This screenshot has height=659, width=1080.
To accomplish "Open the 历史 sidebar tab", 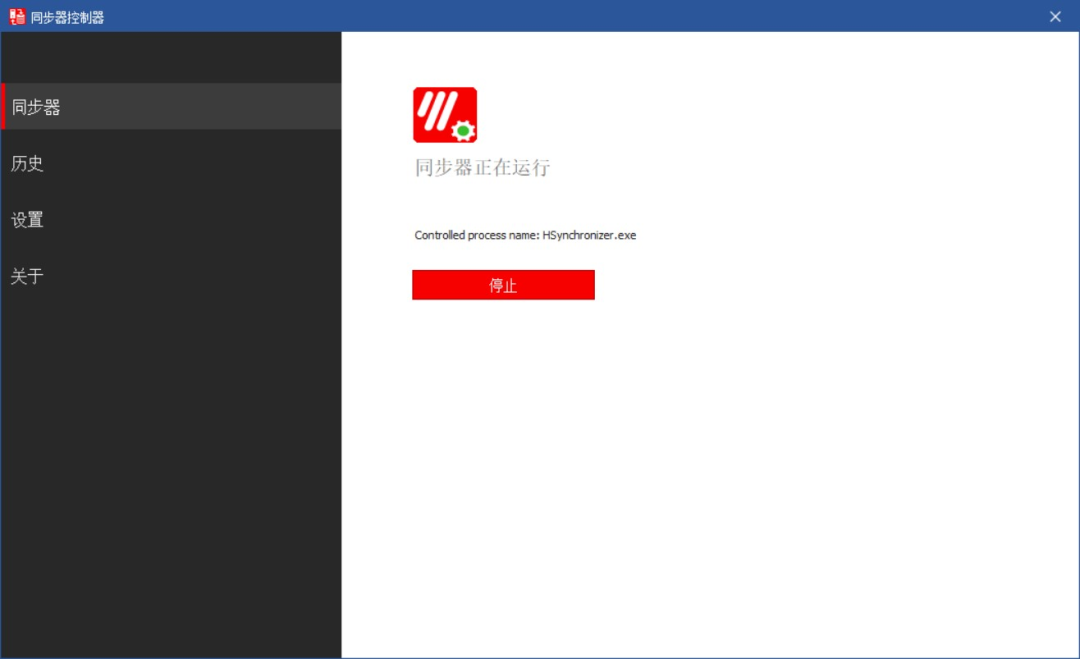I will (x=171, y=163).
